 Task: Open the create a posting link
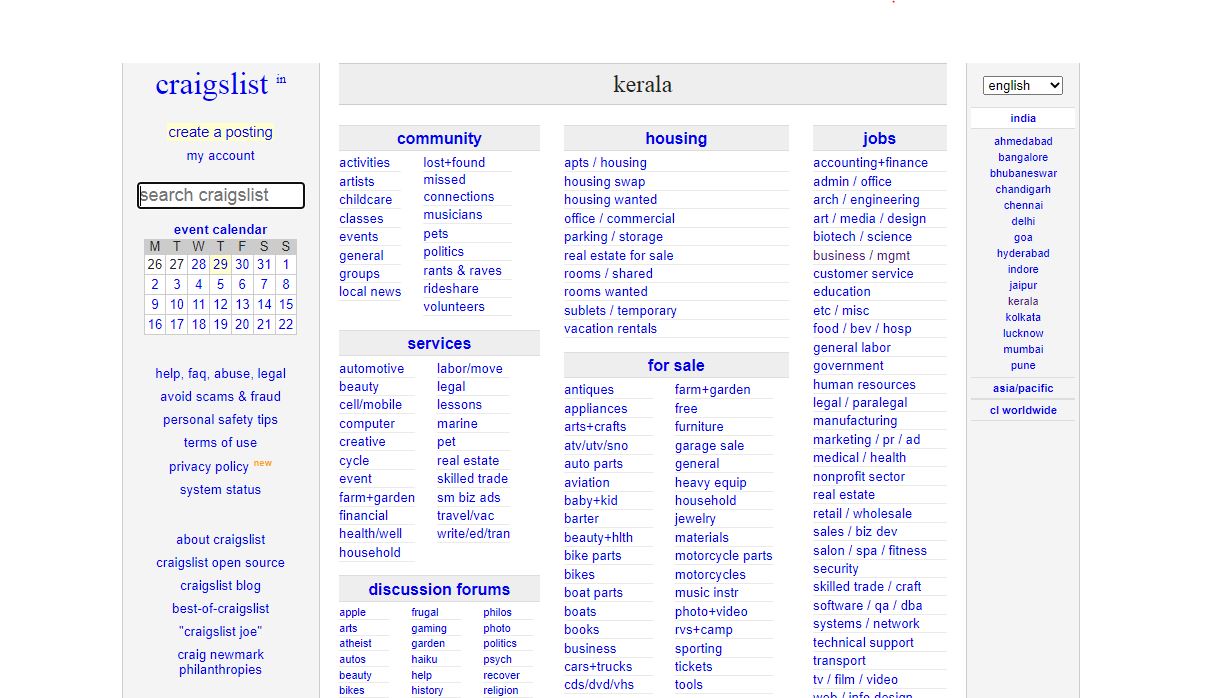coord(220,132)
